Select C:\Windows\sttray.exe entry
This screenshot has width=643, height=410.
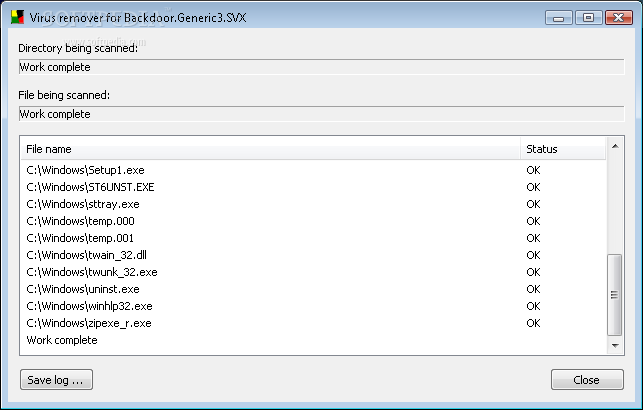pyautogui.click(x=82, y=204)
